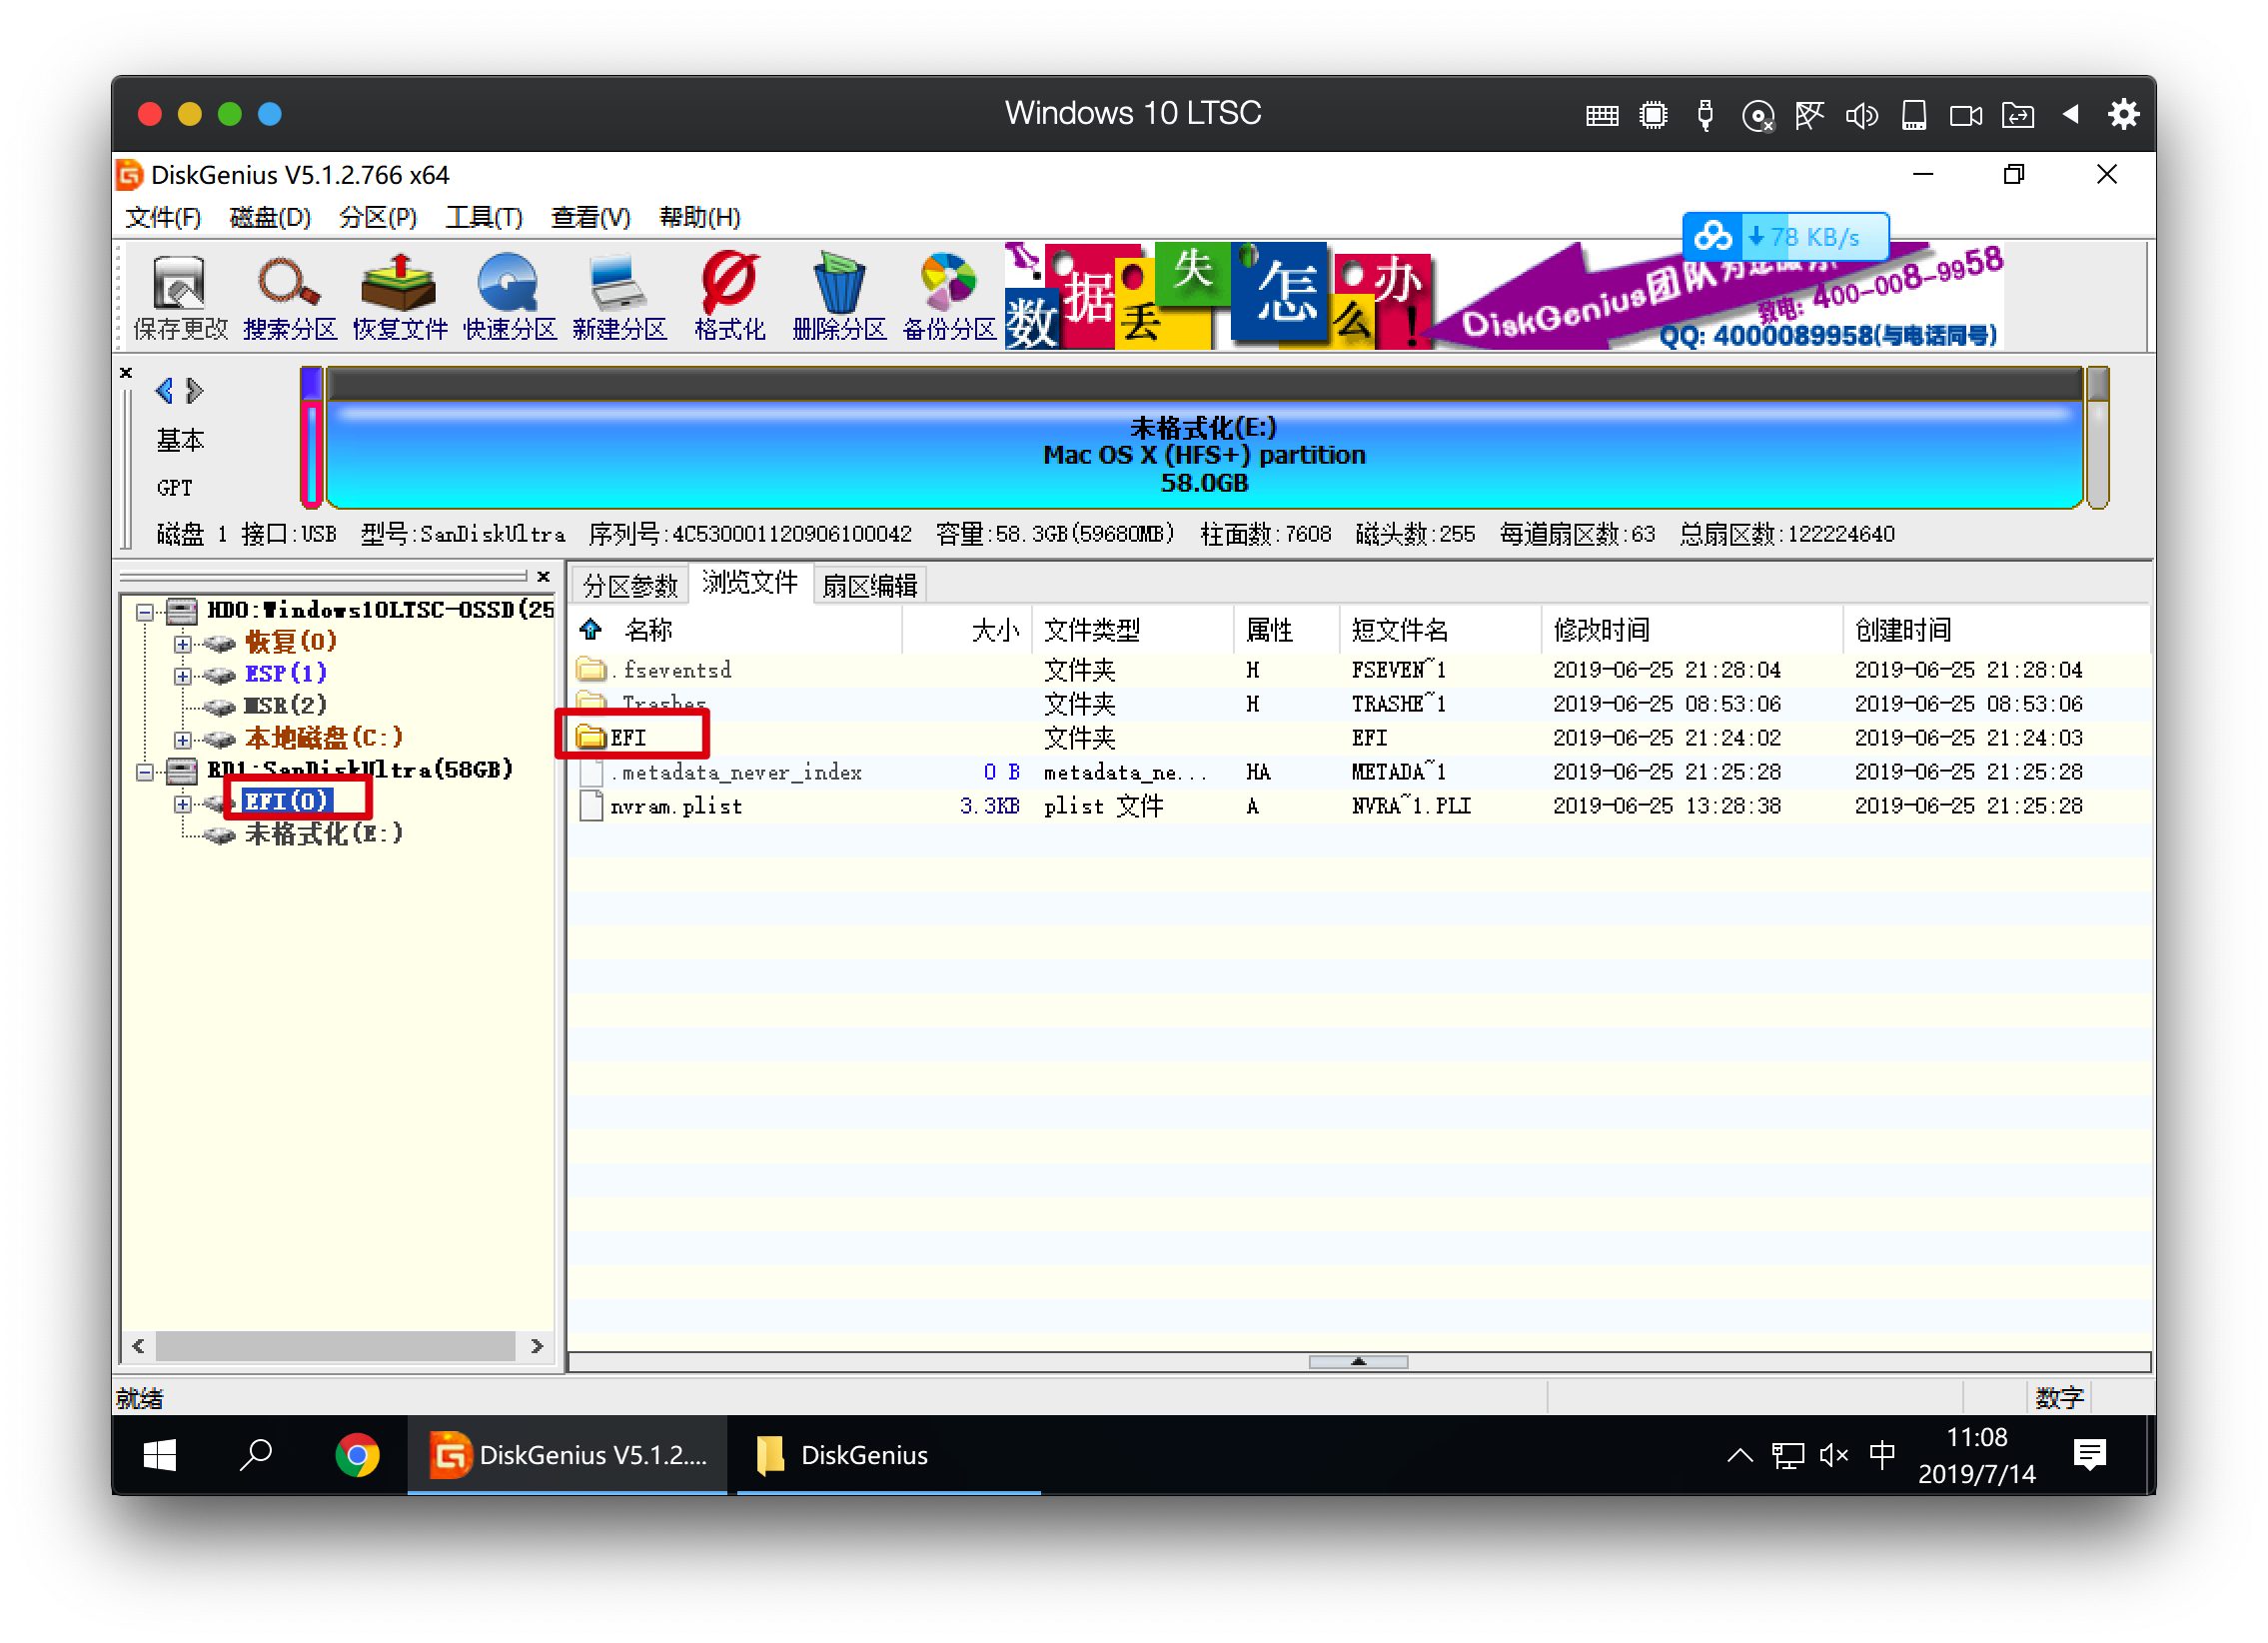Expand the 本地磁盘(C:) partition node
This screenshot has width=2268, height=1643.
[x=182, y=739]
